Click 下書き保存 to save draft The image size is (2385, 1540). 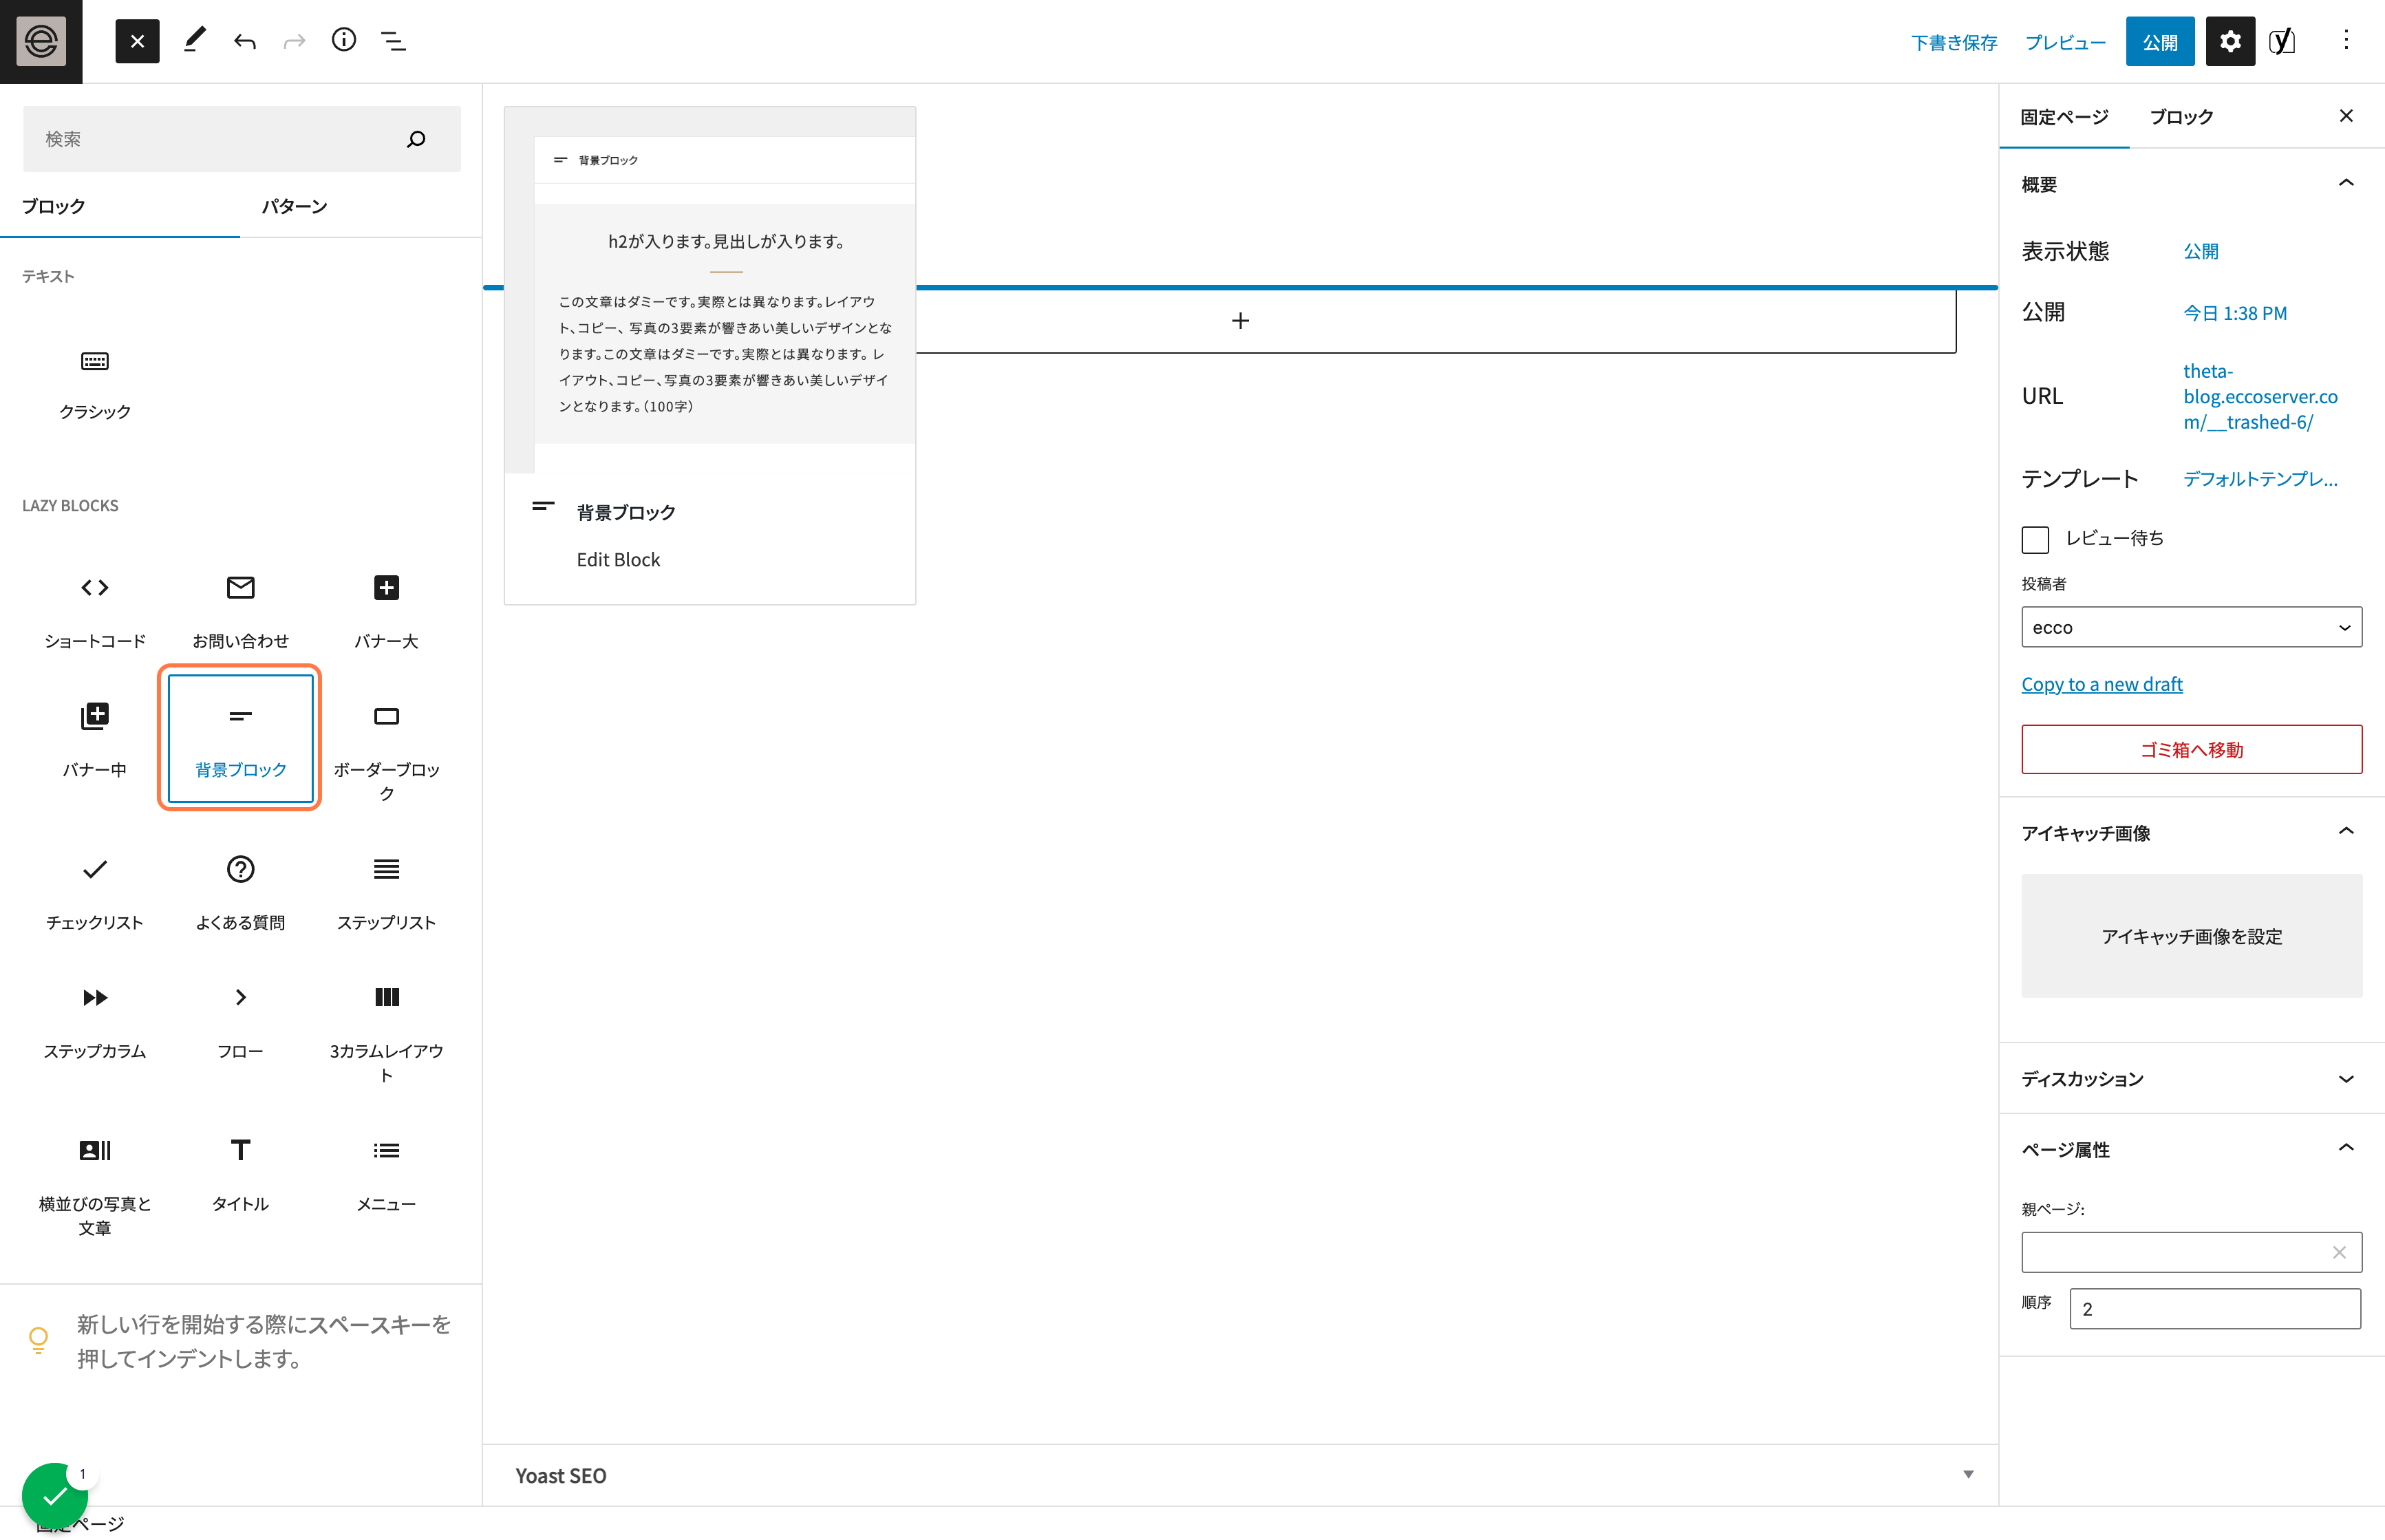[1954, 42]
